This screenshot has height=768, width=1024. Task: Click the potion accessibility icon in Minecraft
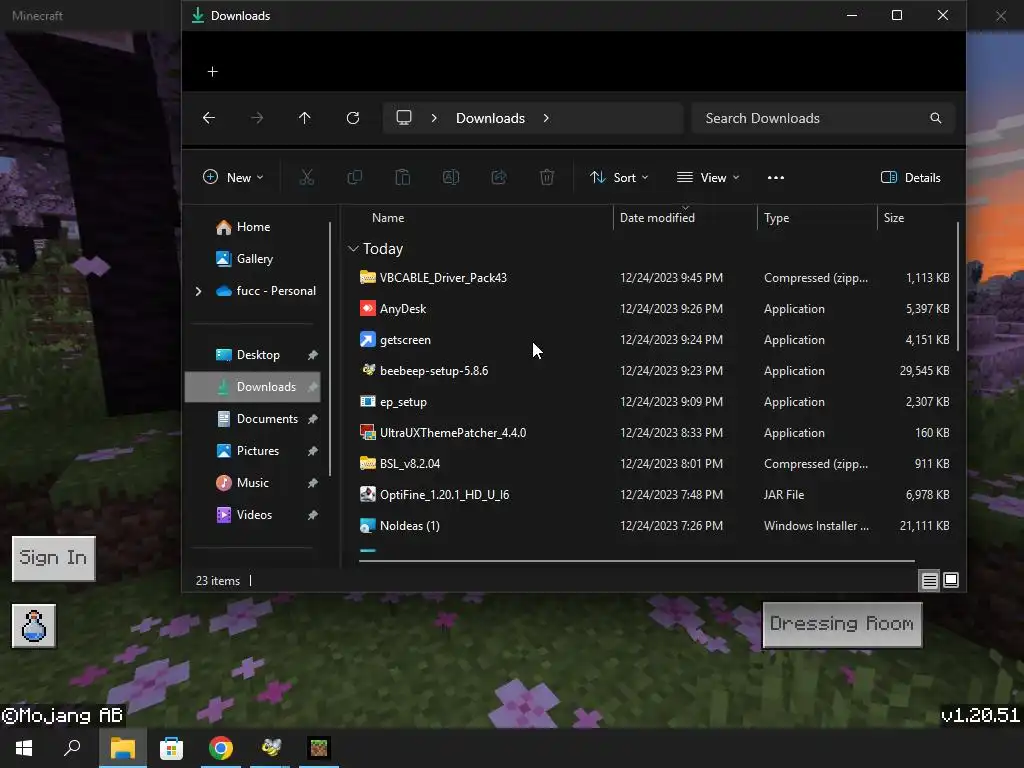coord(34,626)
